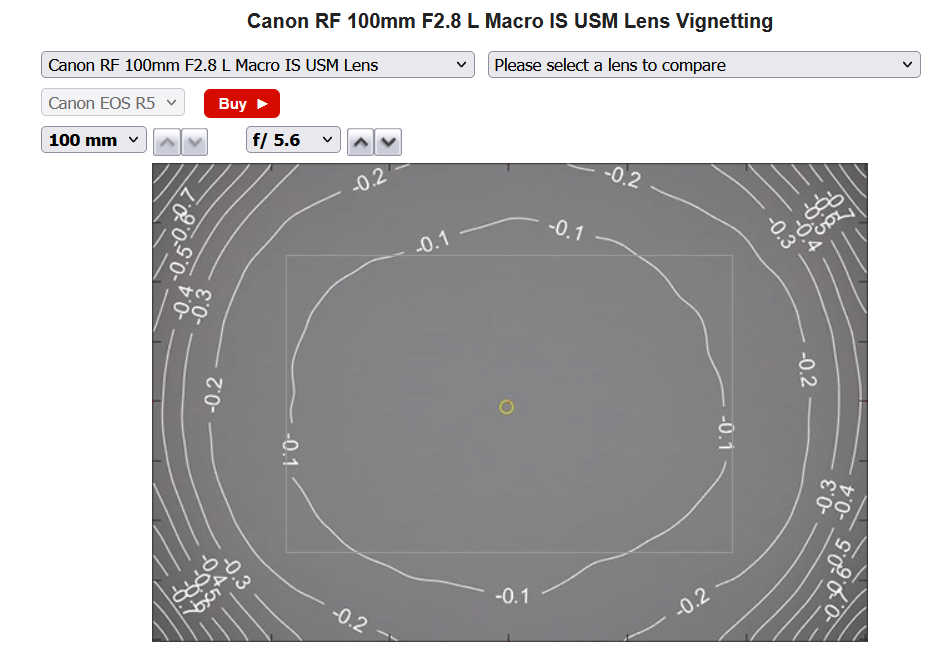The width and height of the screenshot is (928, 658).
Task: Click the yellow center circle on the chart
Action: pos(506,406)
